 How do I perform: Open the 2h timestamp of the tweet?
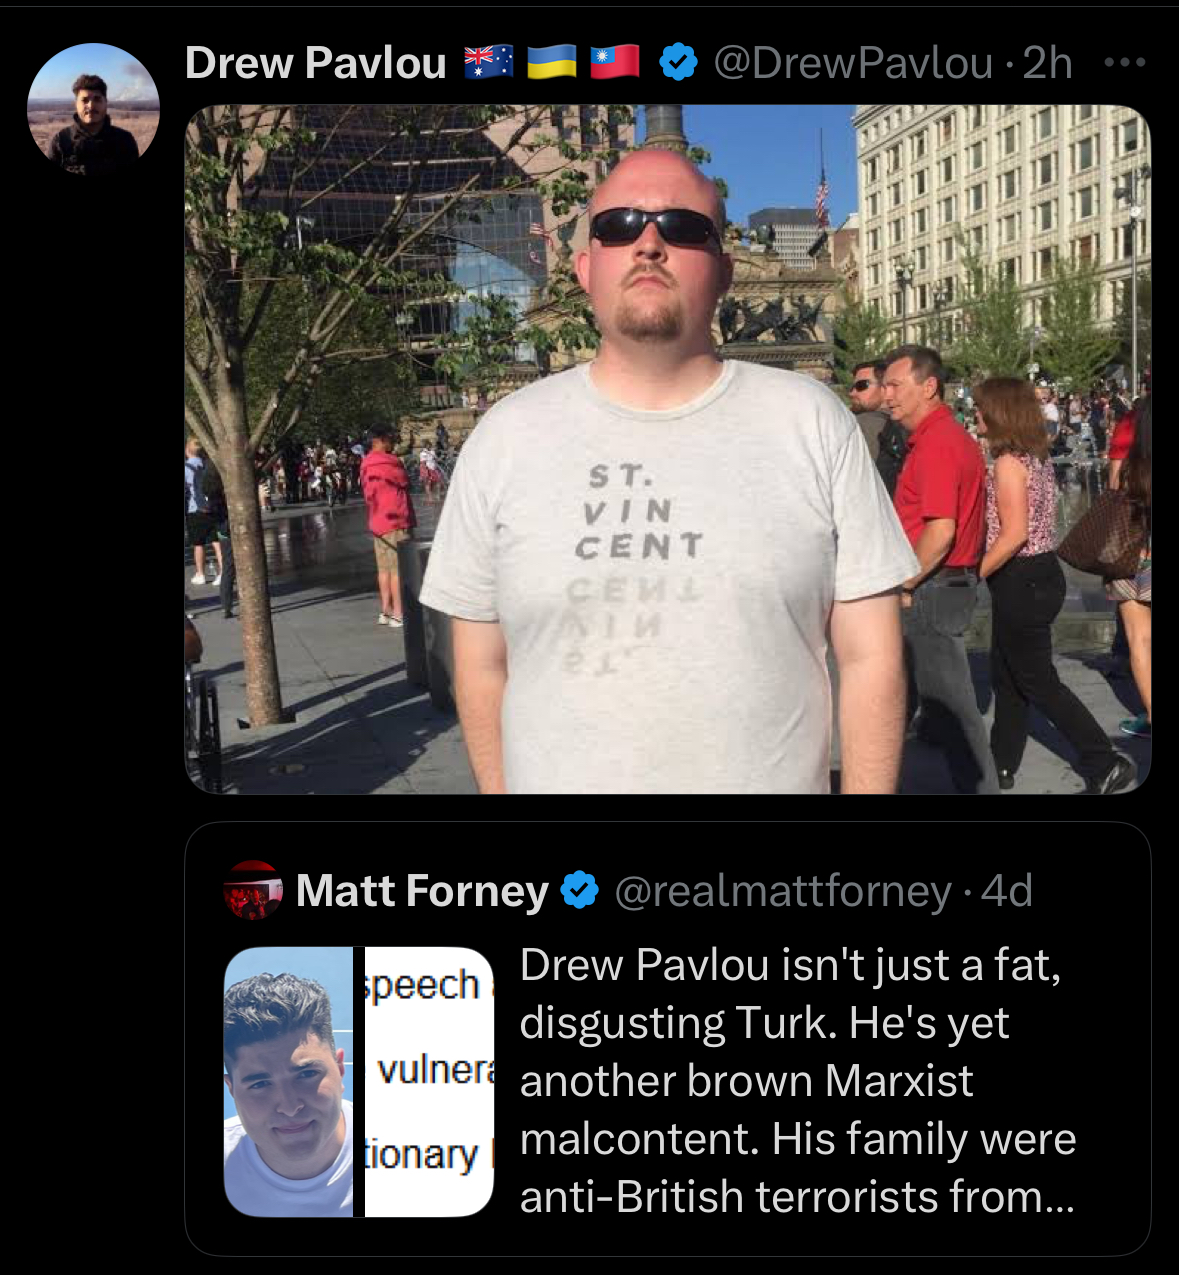1048,63
